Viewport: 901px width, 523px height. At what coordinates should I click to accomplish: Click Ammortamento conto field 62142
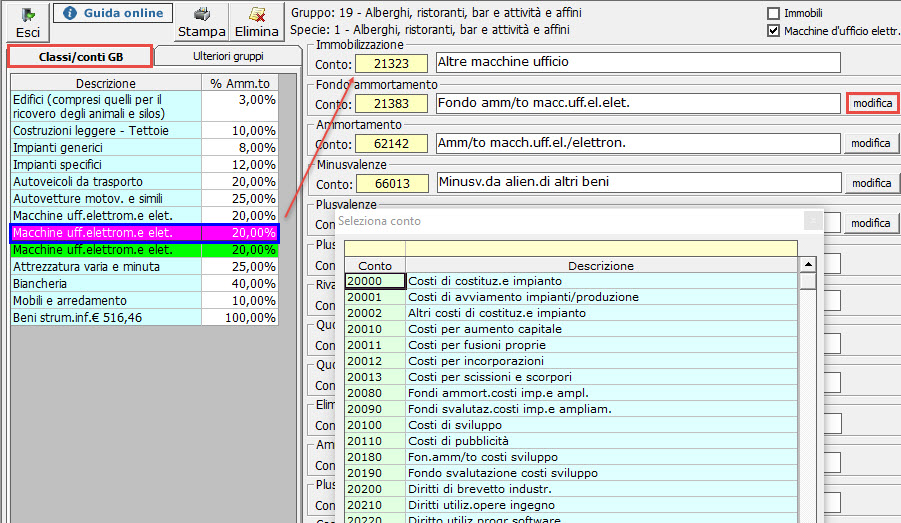391,144
